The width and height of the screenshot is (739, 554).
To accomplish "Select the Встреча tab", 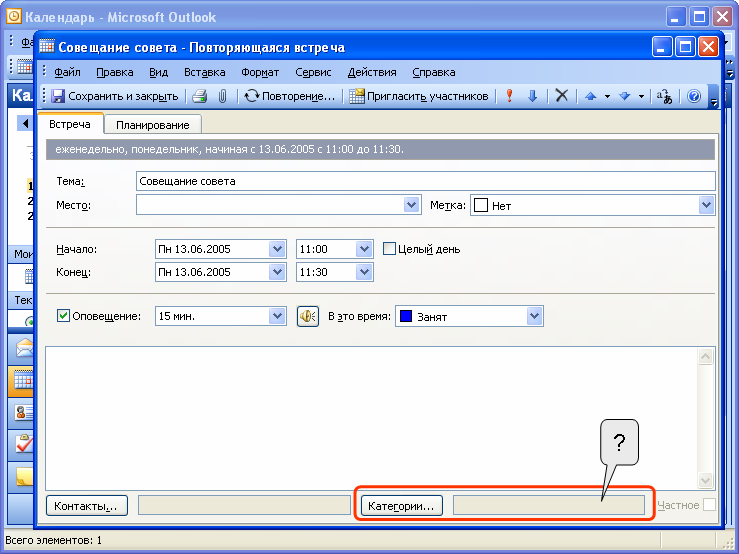I will 70,124.
